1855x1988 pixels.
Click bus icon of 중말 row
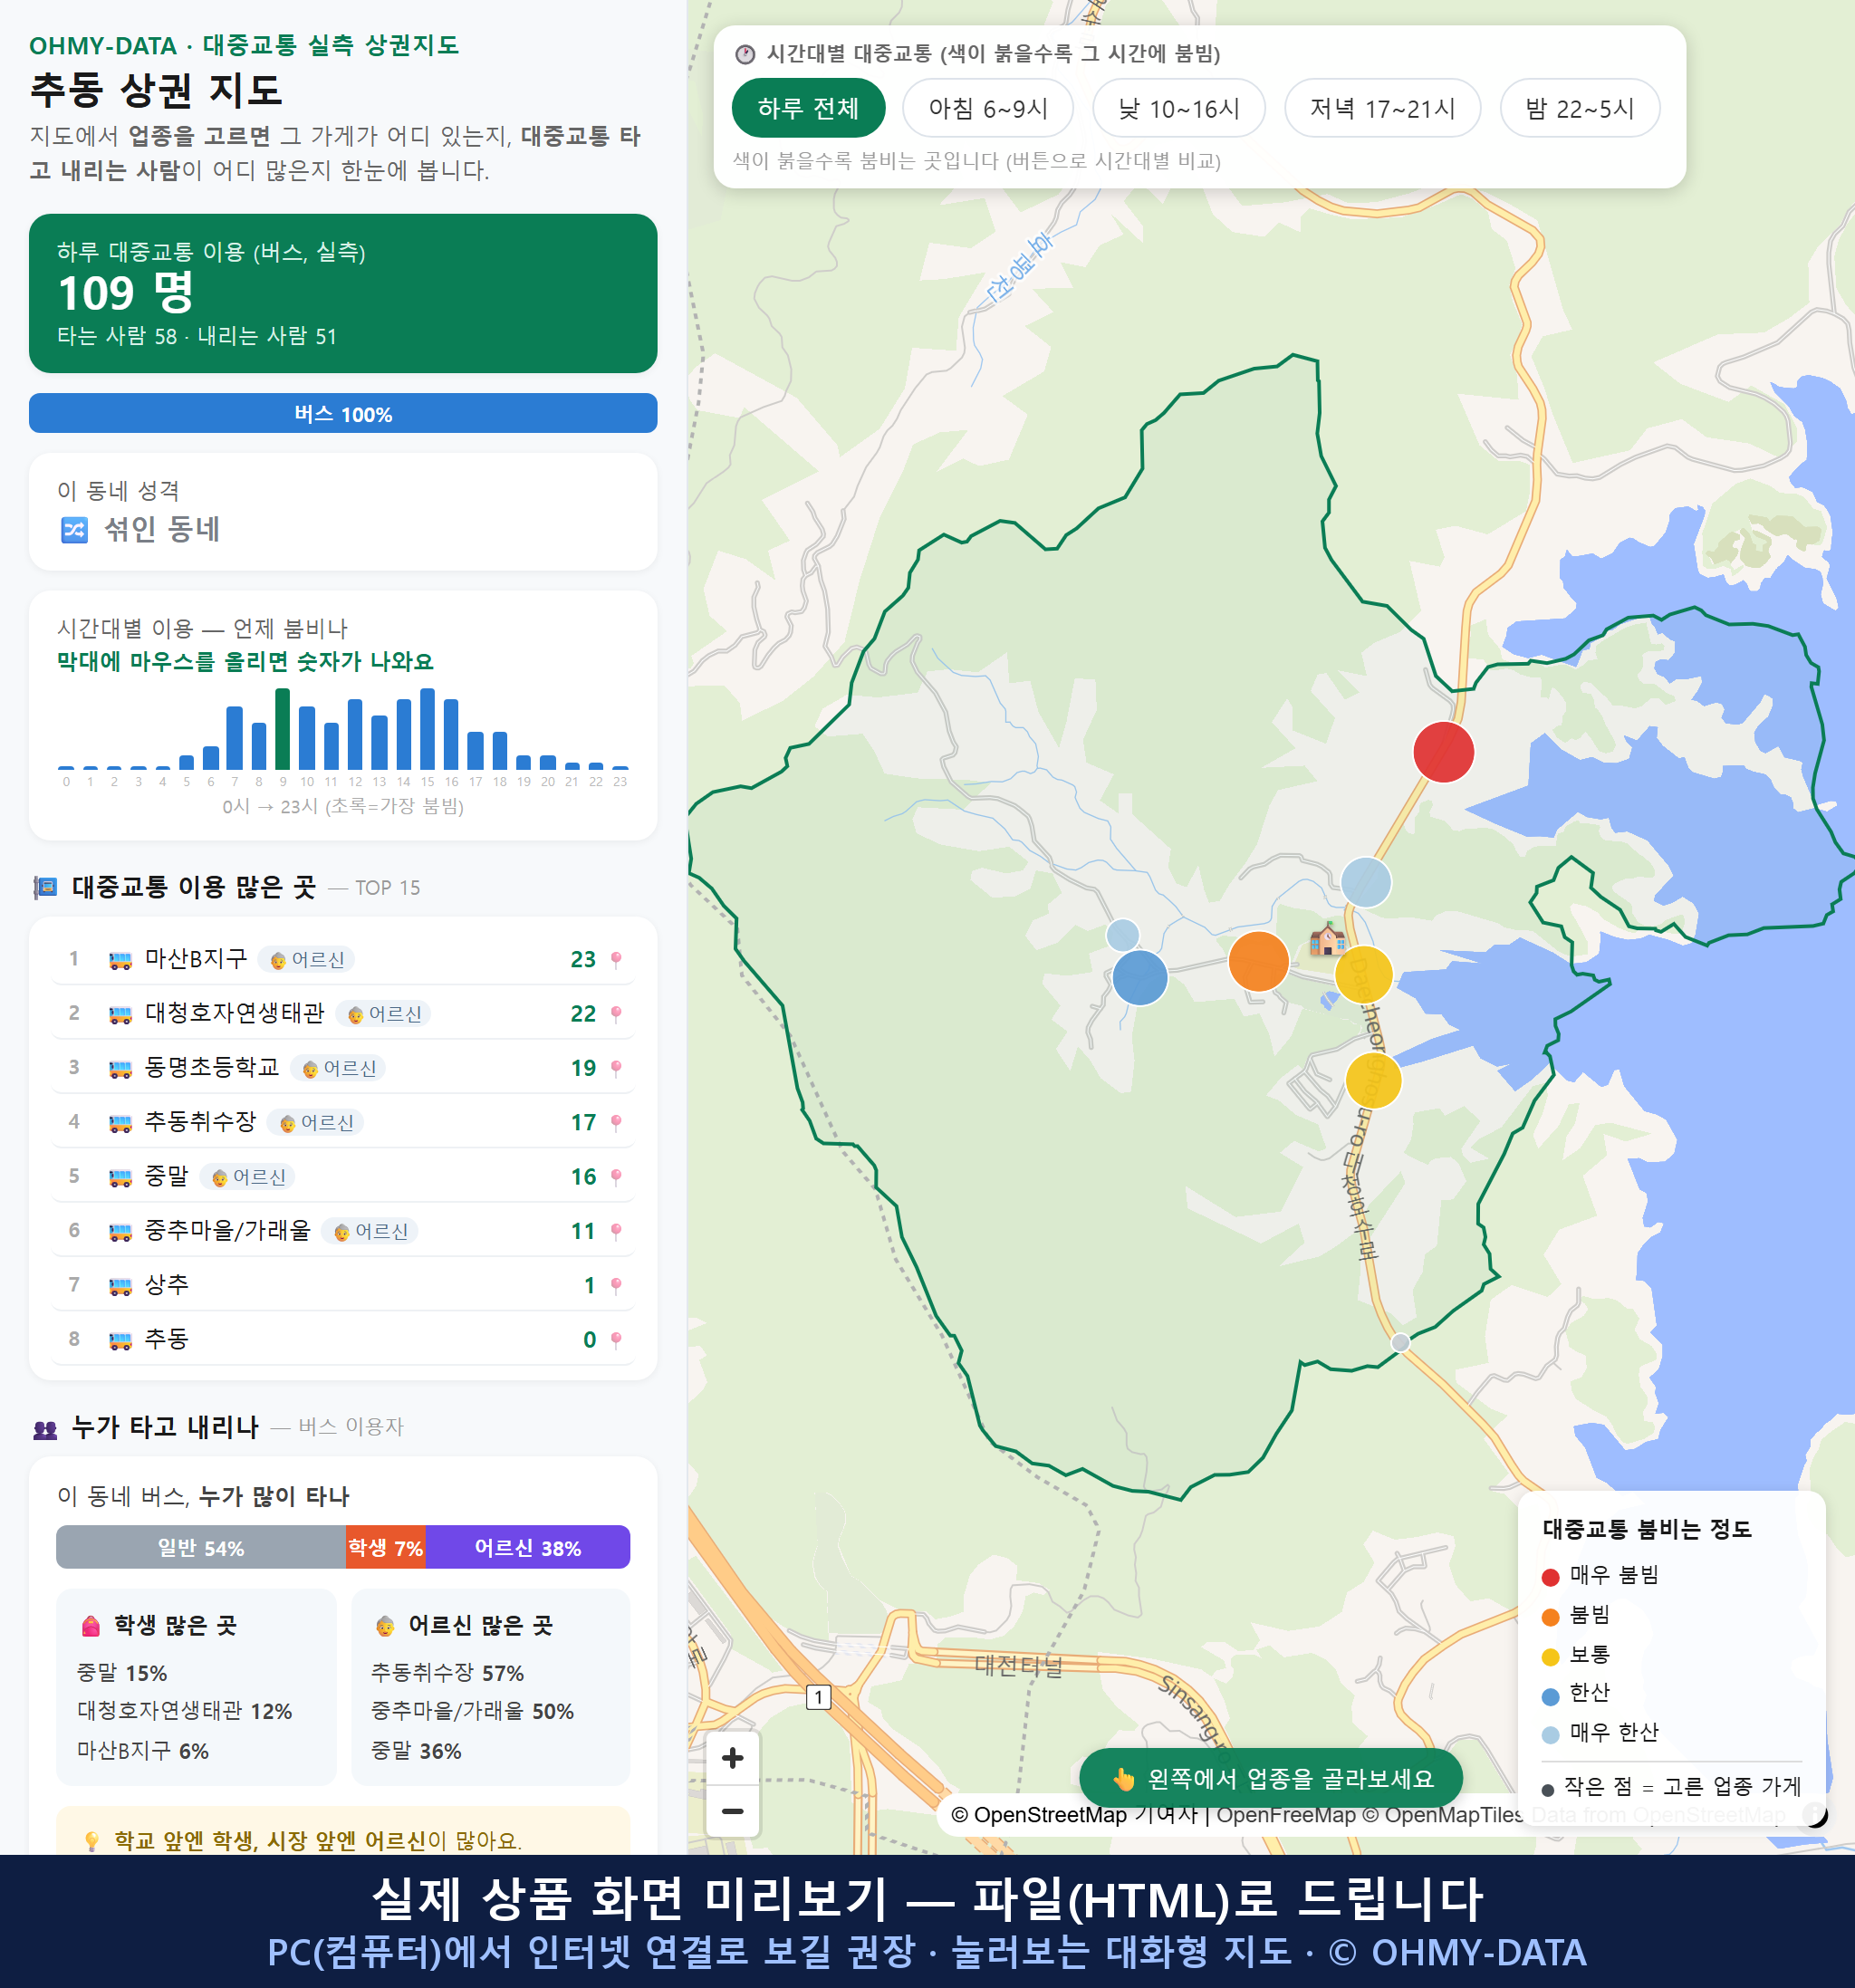[120, 1177]
